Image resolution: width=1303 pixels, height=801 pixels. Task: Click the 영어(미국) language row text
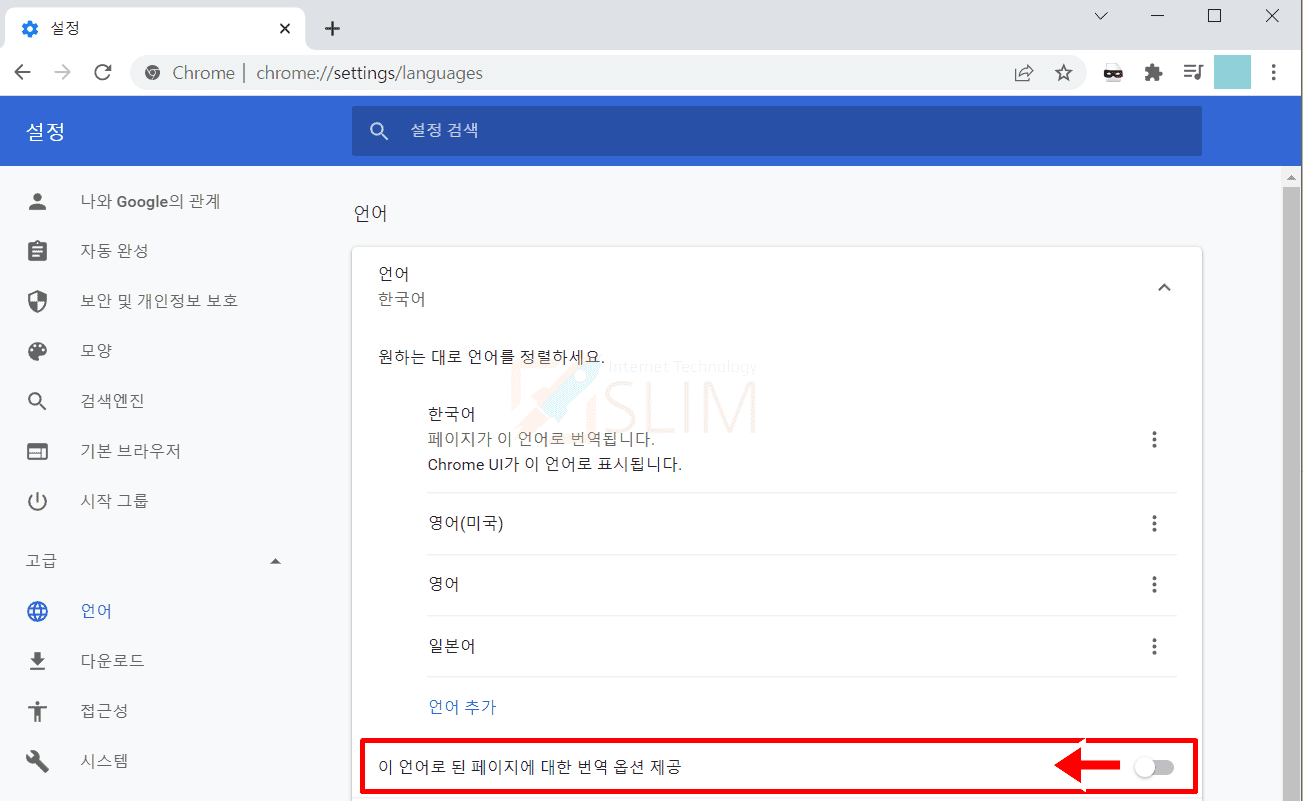(x=465, y=523)
